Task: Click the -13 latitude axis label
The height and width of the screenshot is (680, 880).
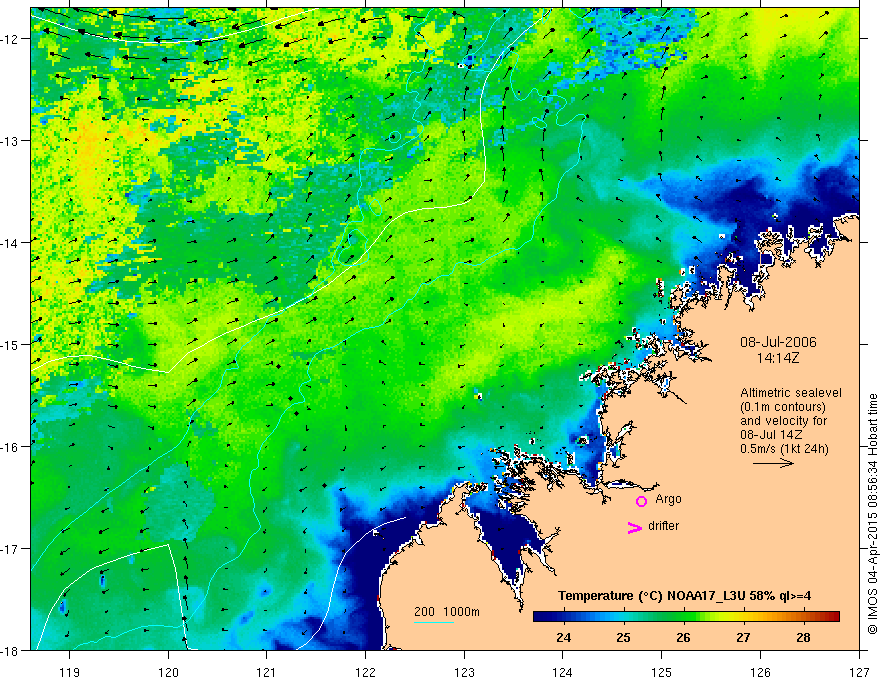Action: pyautogui.click(x=11, y=141)
